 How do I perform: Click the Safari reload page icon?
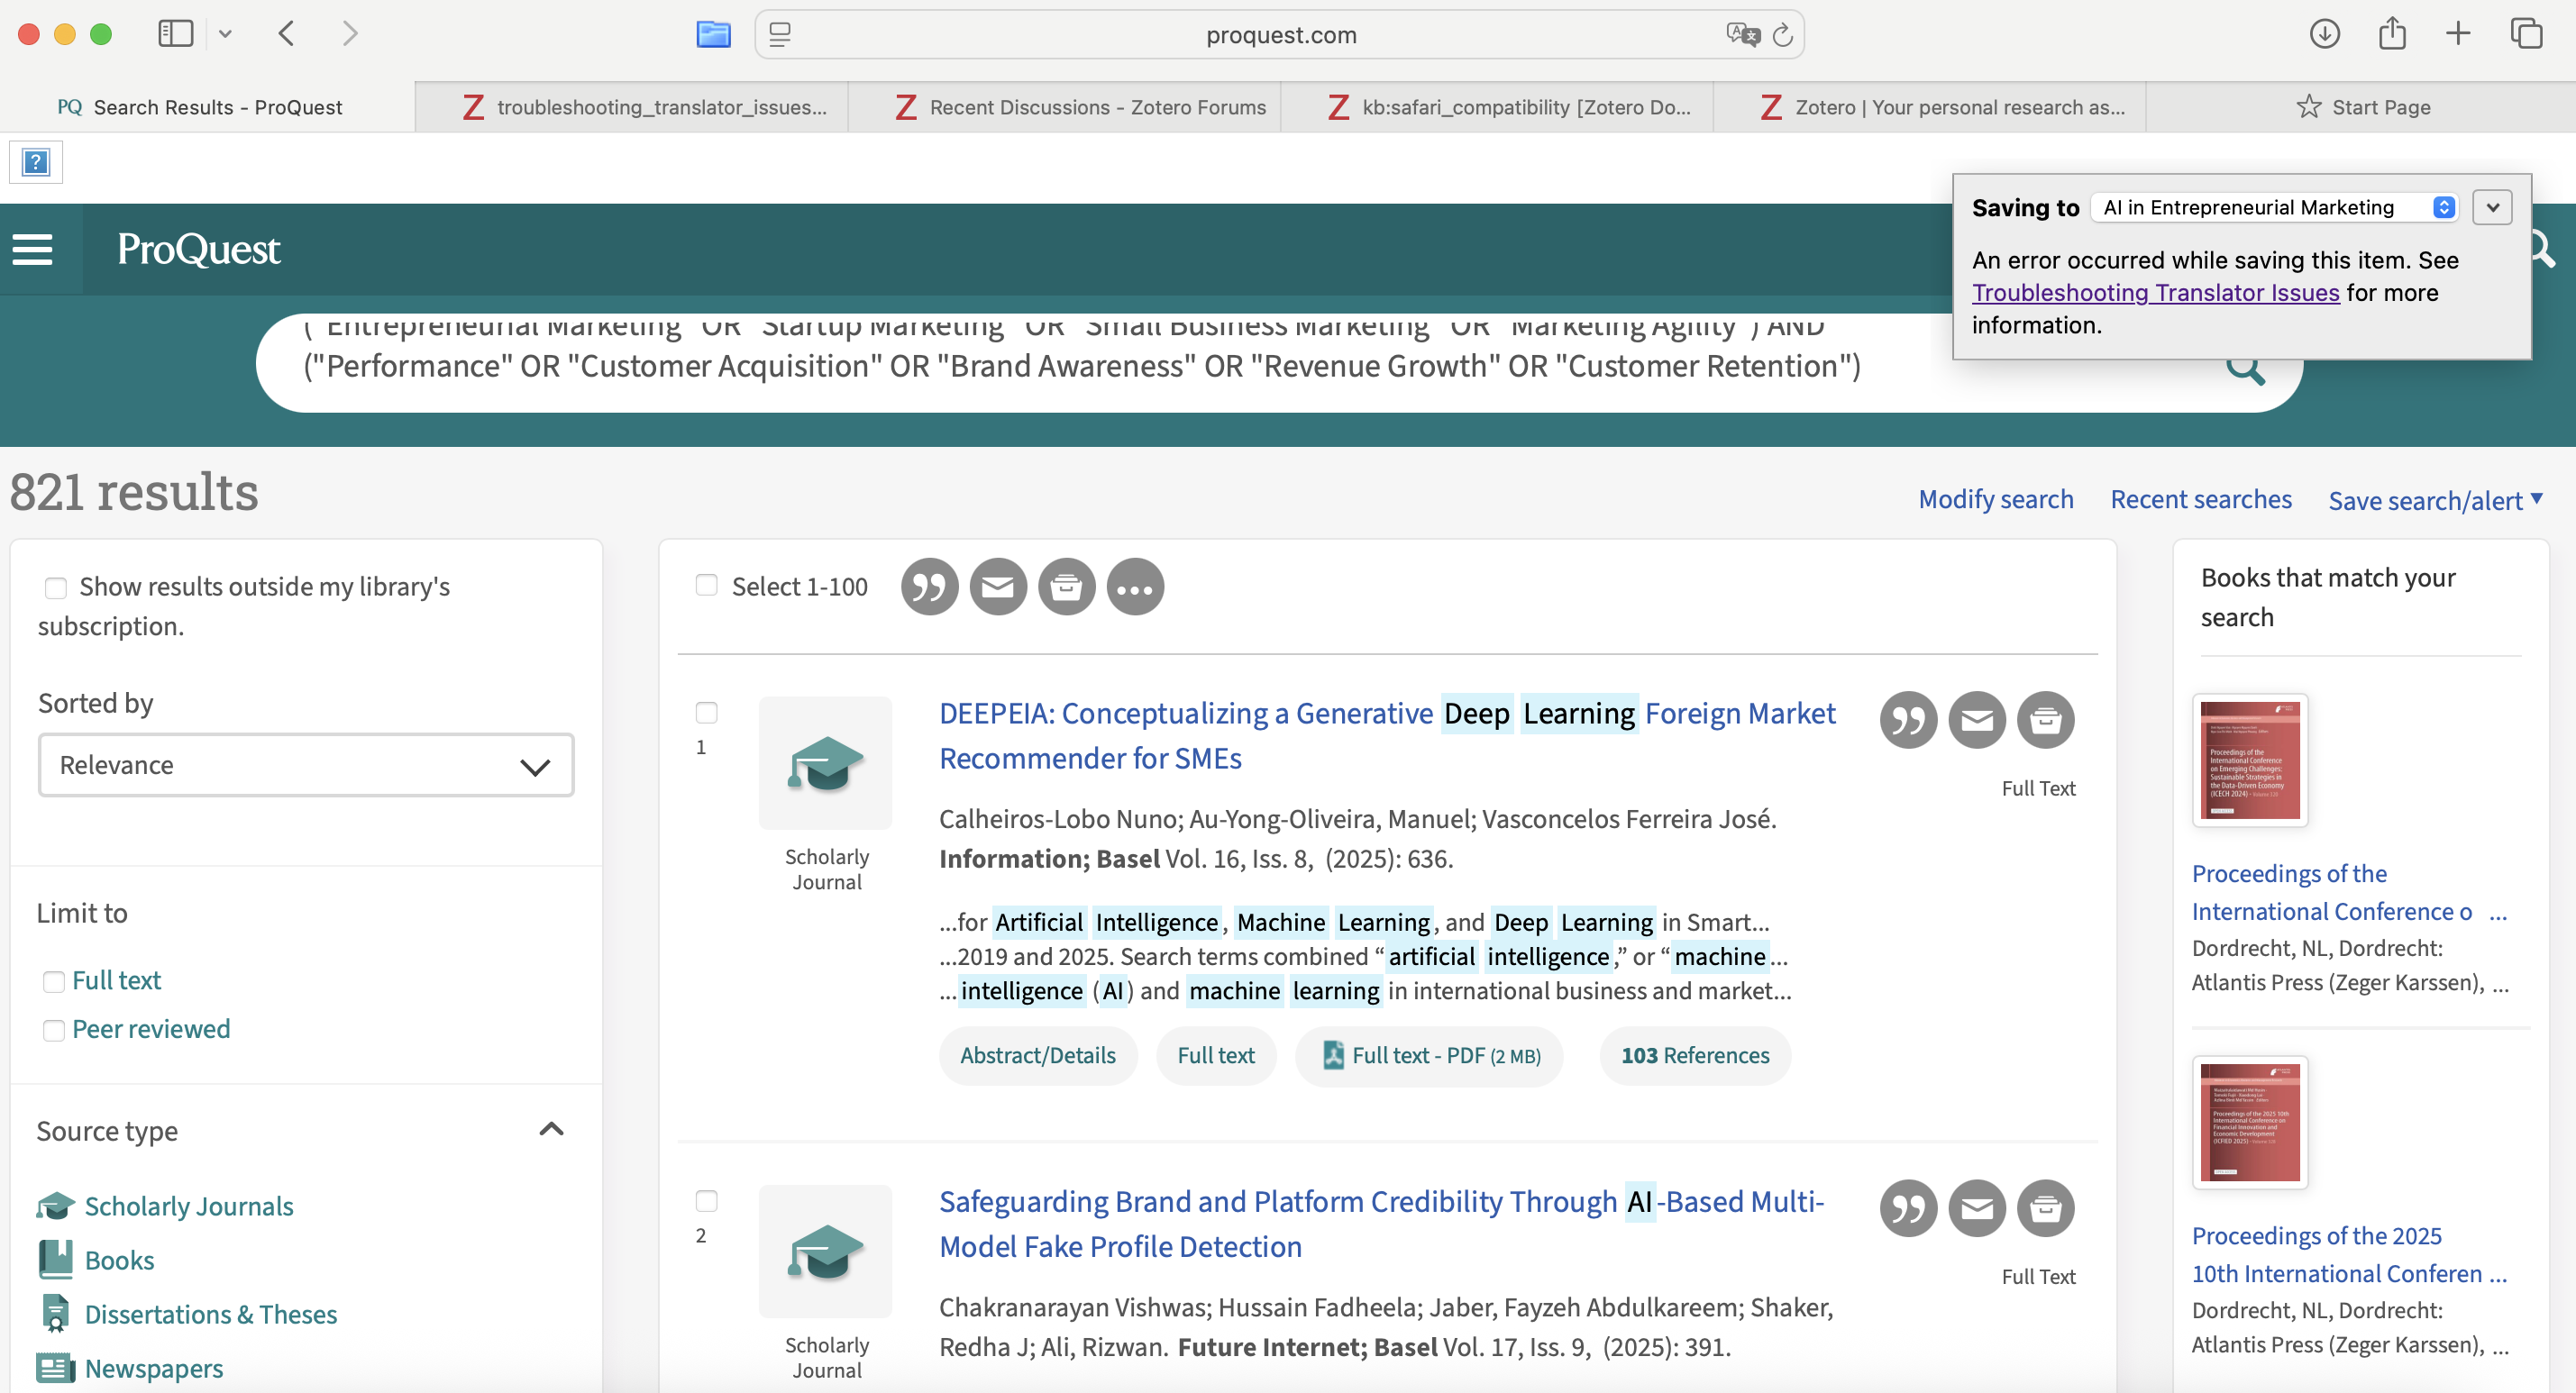[1782, 35]
